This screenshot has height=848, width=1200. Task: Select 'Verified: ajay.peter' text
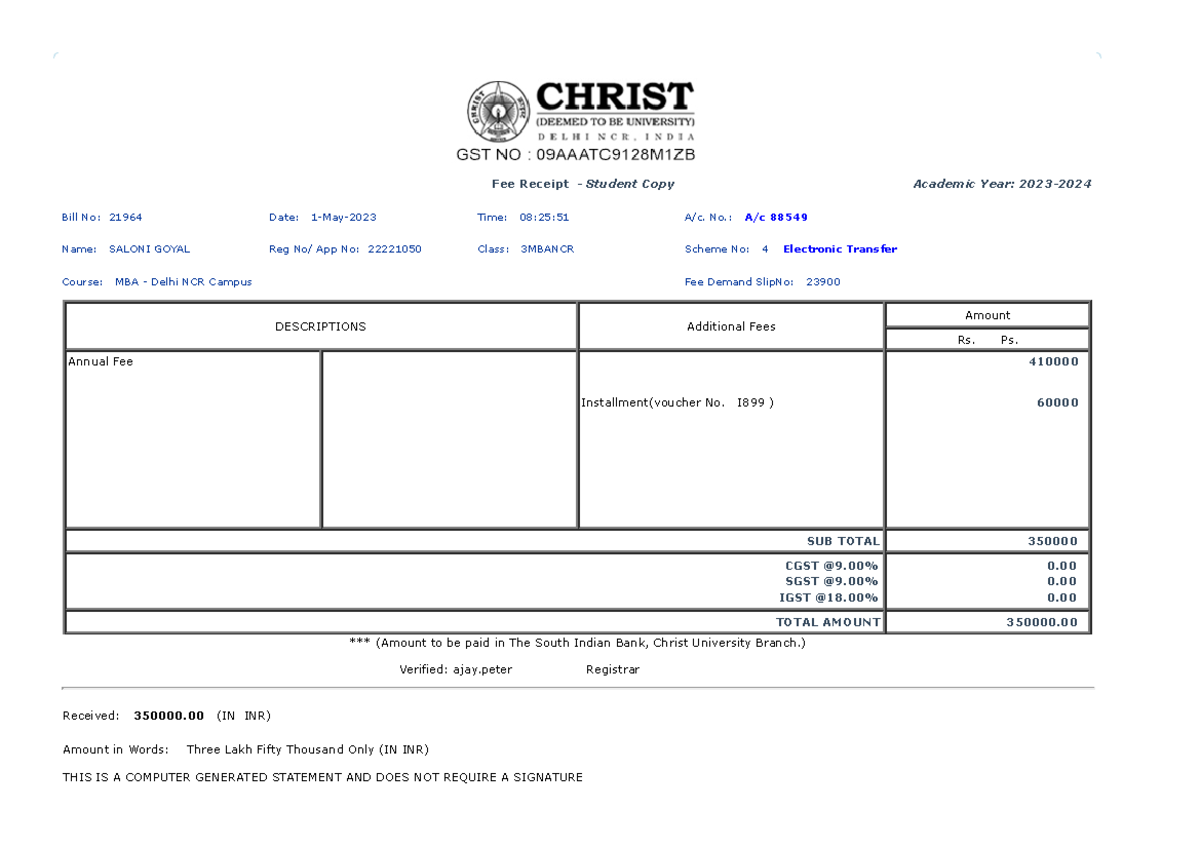pyautogui.click(x=456, y=670)
